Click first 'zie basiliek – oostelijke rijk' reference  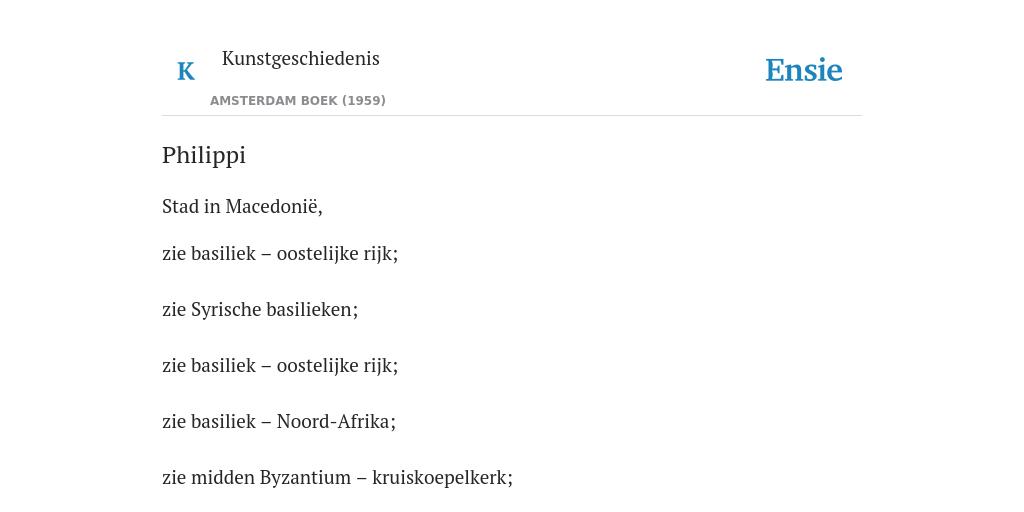280,253
